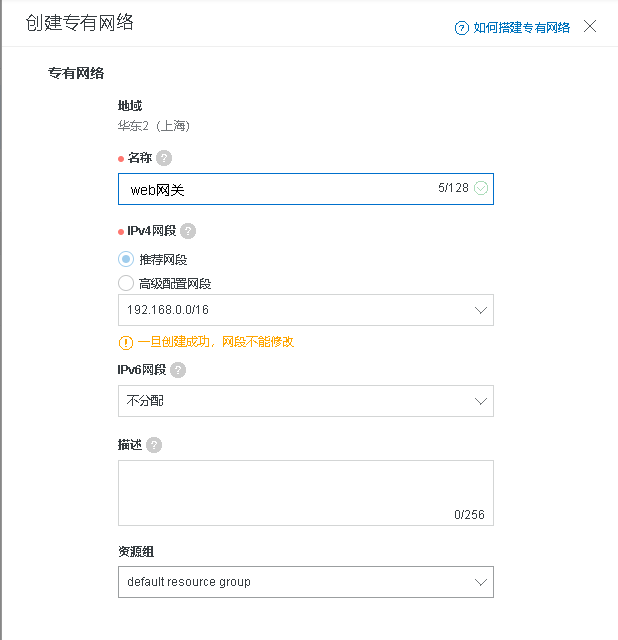Click the 专有网络 section heading
618x640 pixels.
[x=76, y=73]
